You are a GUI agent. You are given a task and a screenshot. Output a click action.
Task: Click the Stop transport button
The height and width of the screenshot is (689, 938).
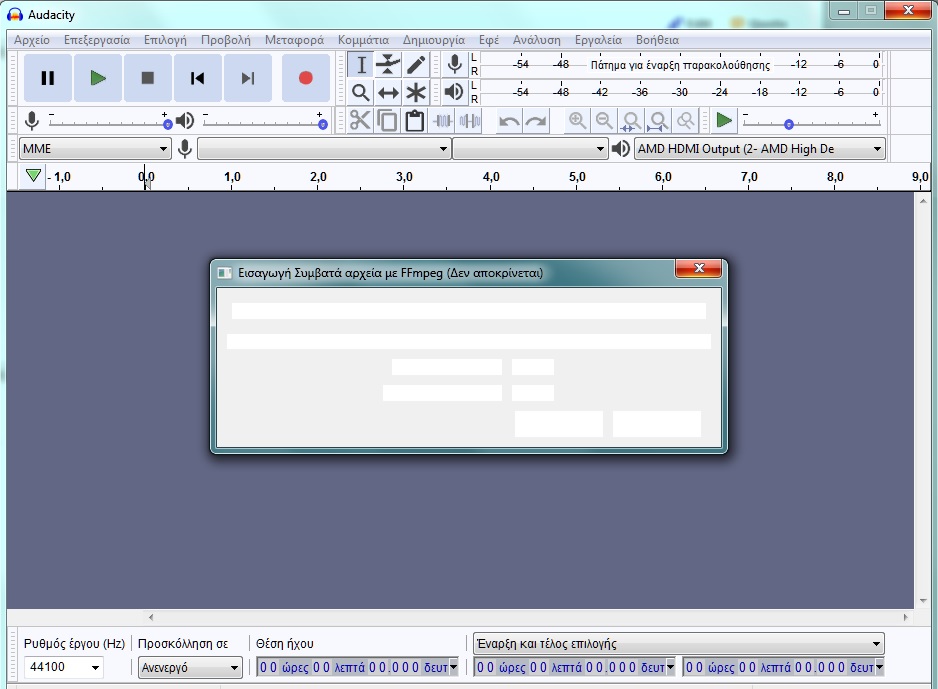pos(148,78)
